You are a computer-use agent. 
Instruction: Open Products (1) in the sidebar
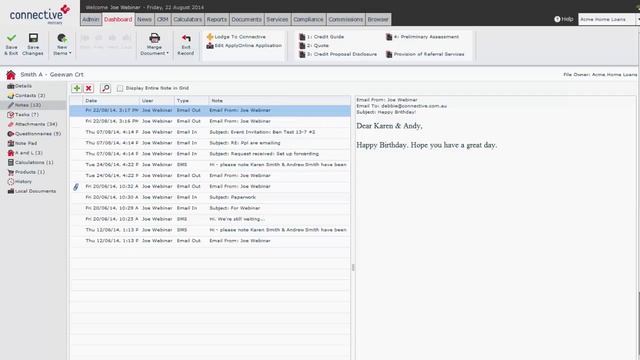[x=26, y=172]
